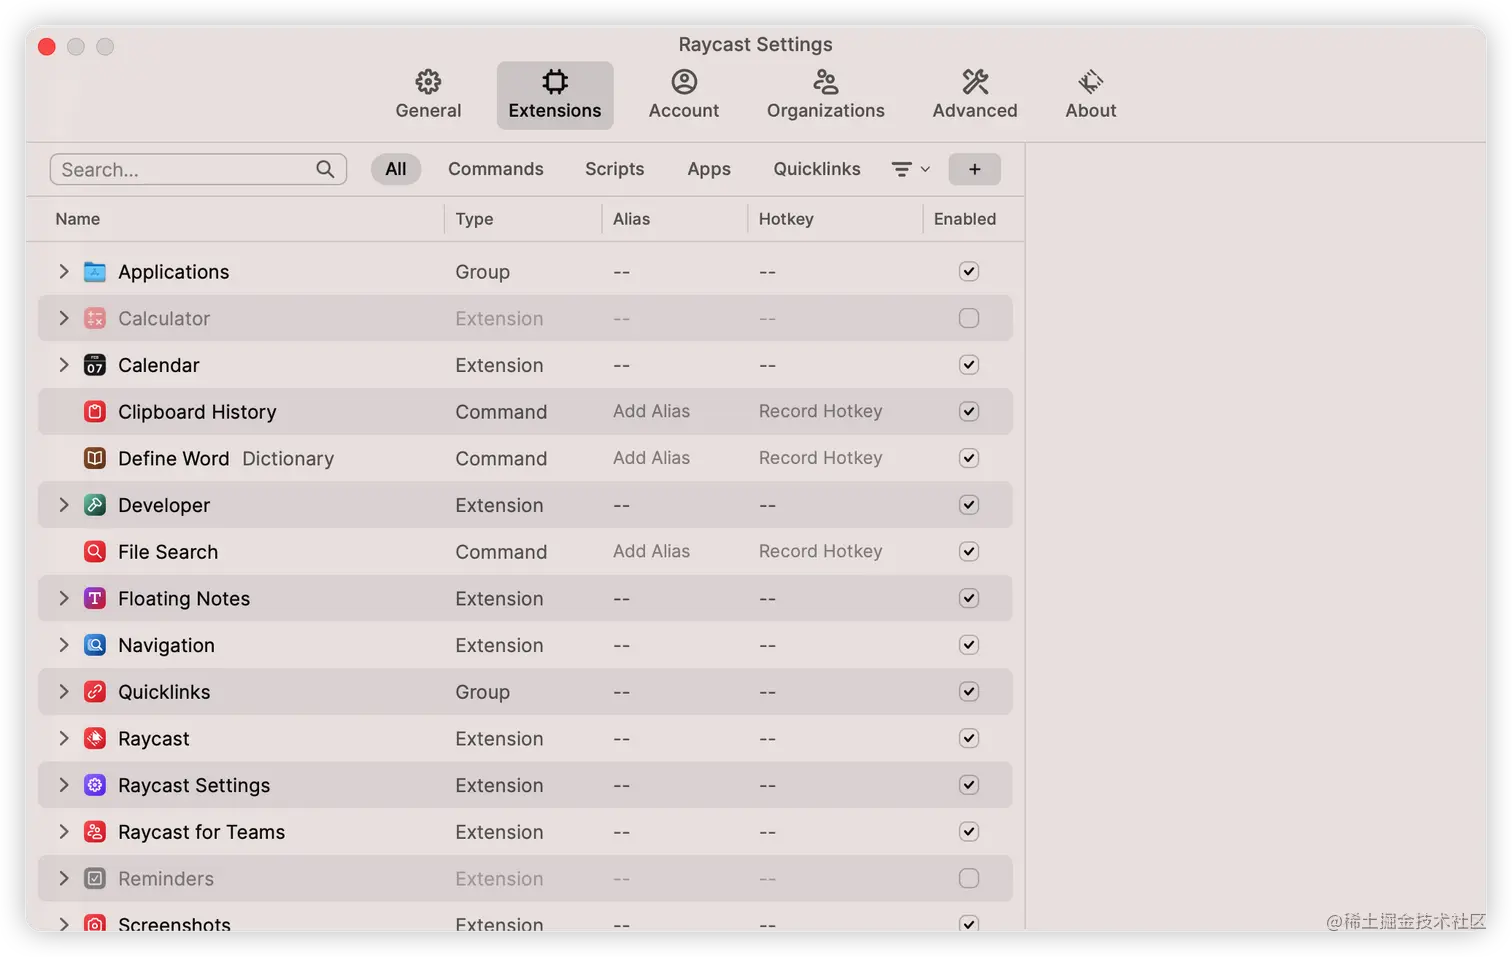Expand the Reminders extension row

click(64, 878)
